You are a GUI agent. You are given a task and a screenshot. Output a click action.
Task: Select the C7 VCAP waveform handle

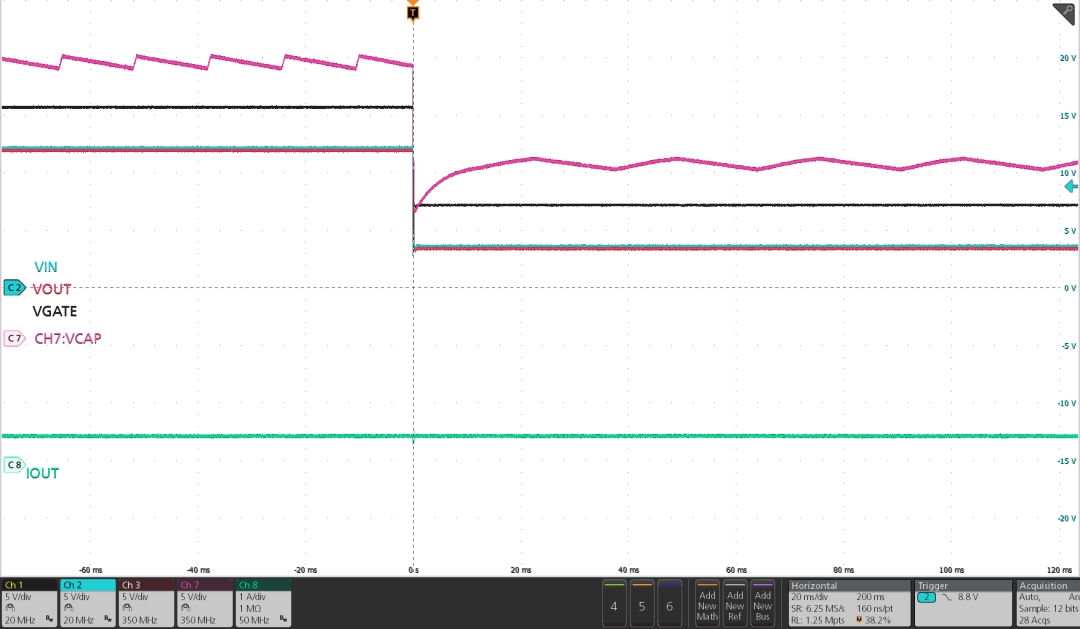tap(14, 338)
